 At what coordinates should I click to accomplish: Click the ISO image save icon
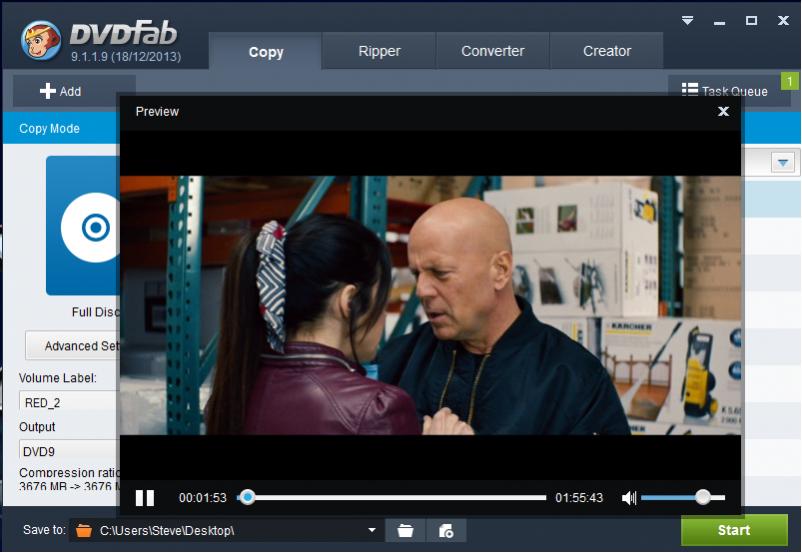446,530
